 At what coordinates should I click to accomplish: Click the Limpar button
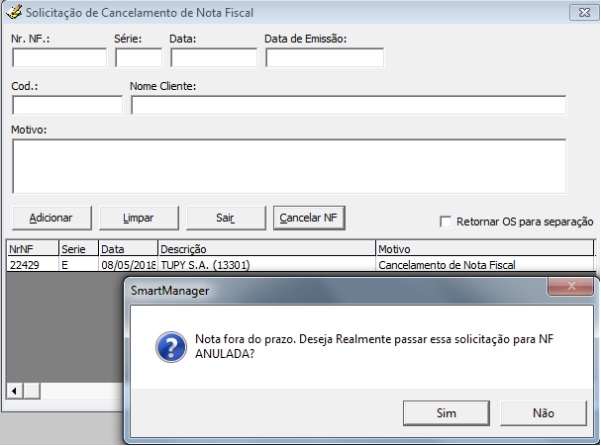coord(139,218)
